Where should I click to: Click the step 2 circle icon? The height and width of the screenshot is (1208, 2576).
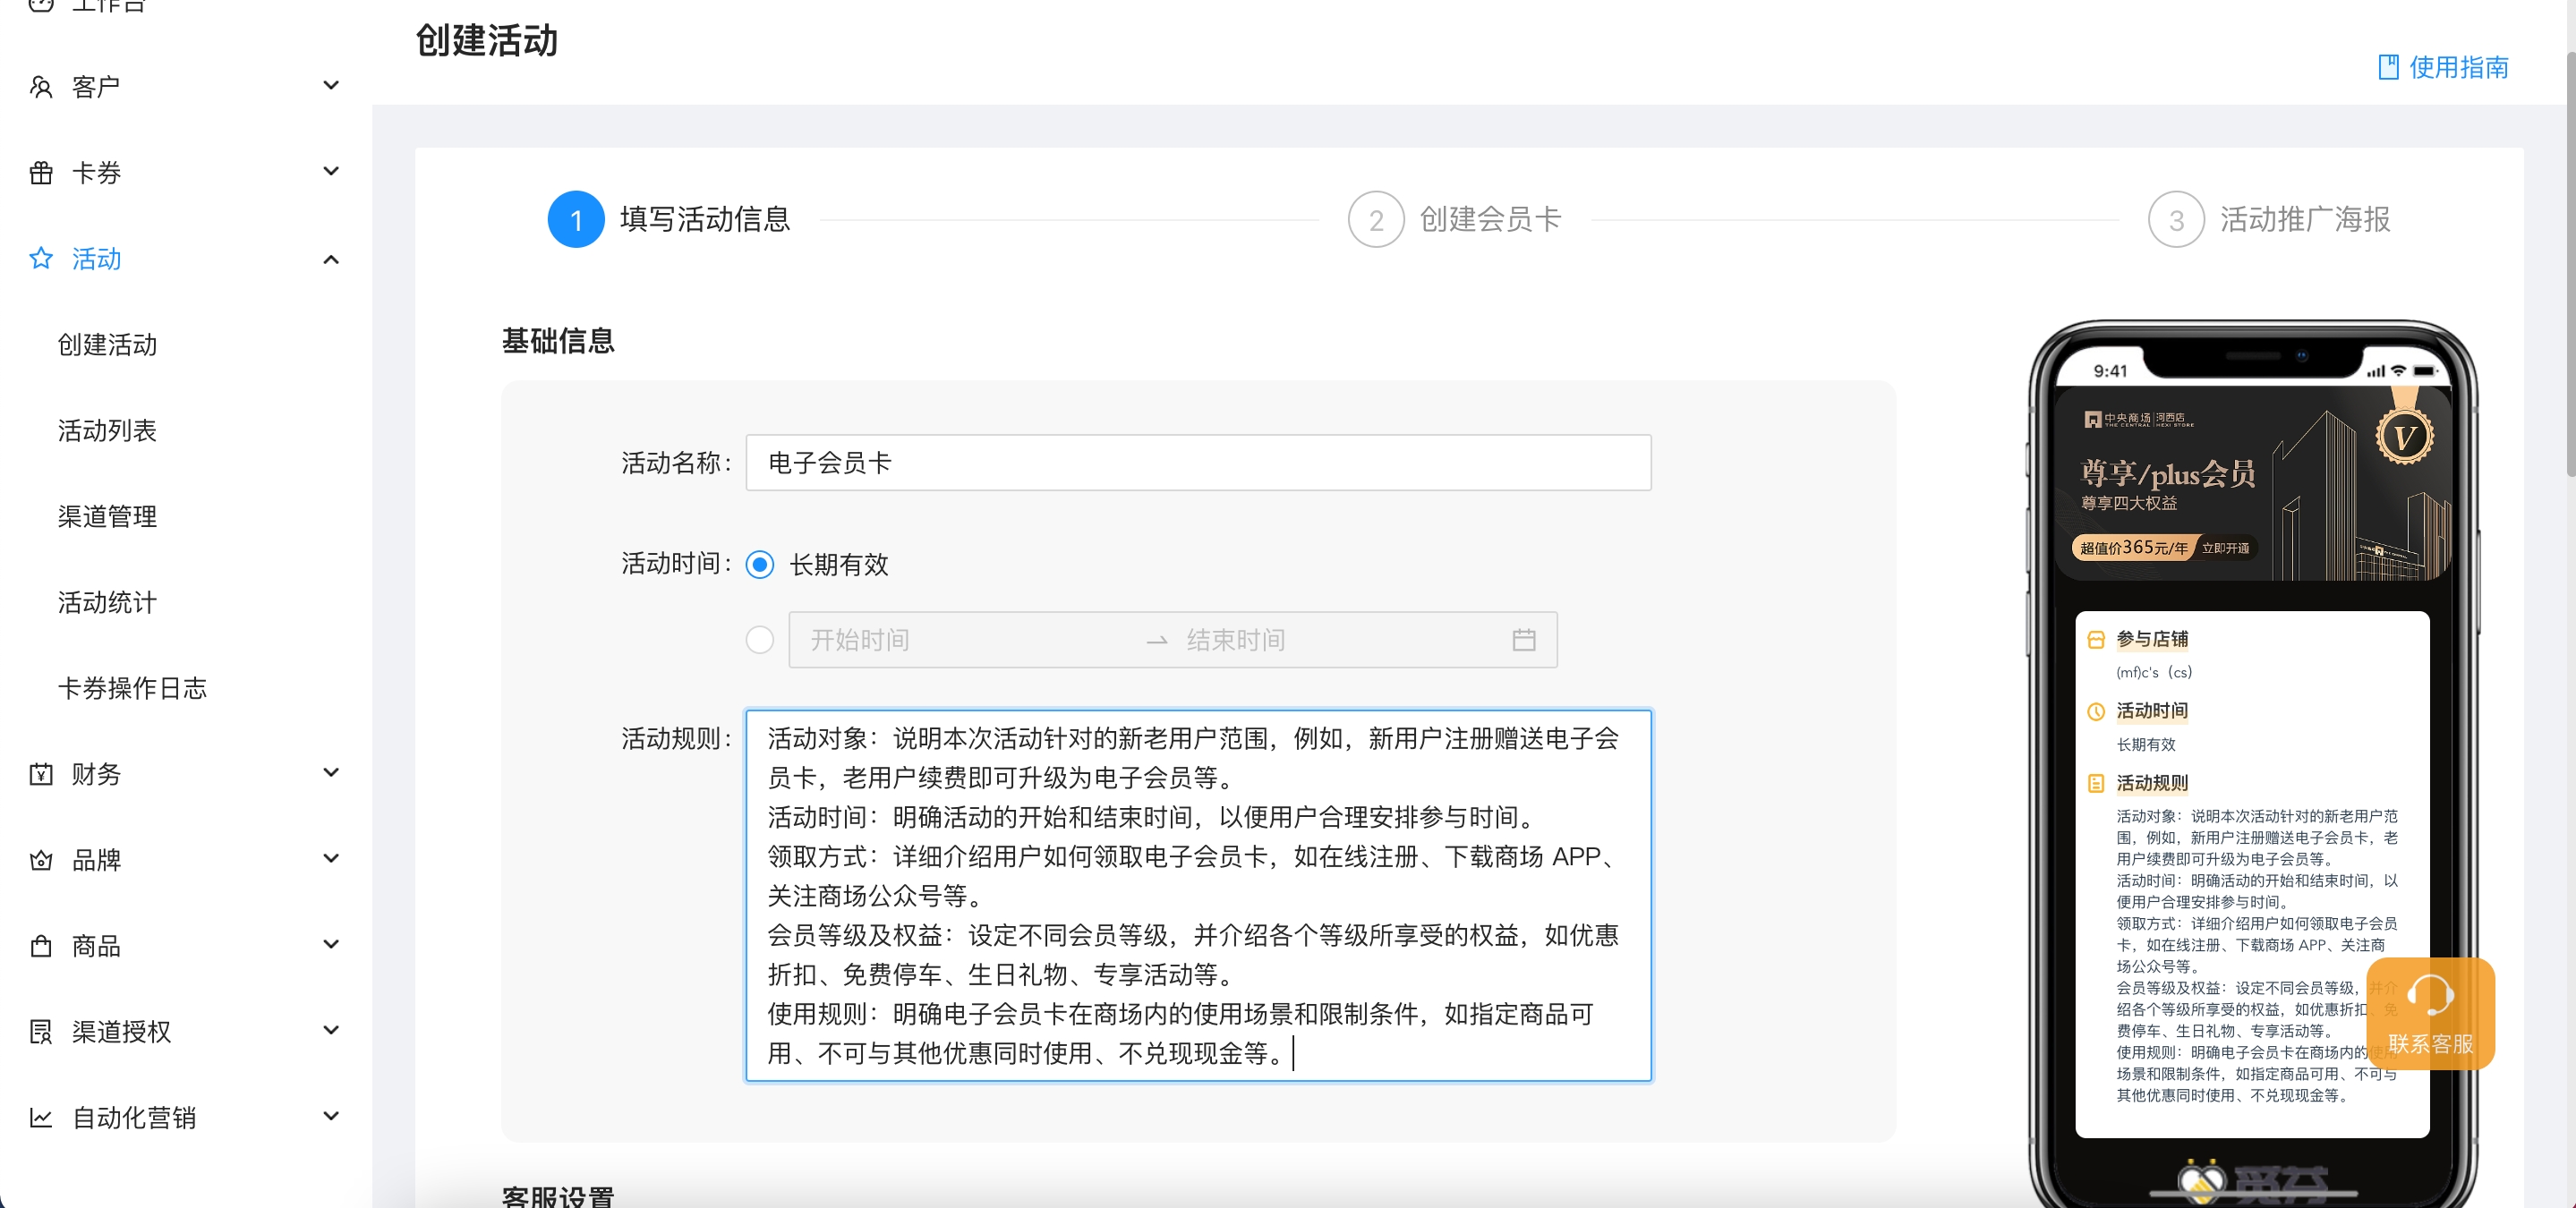point(1376,219)
